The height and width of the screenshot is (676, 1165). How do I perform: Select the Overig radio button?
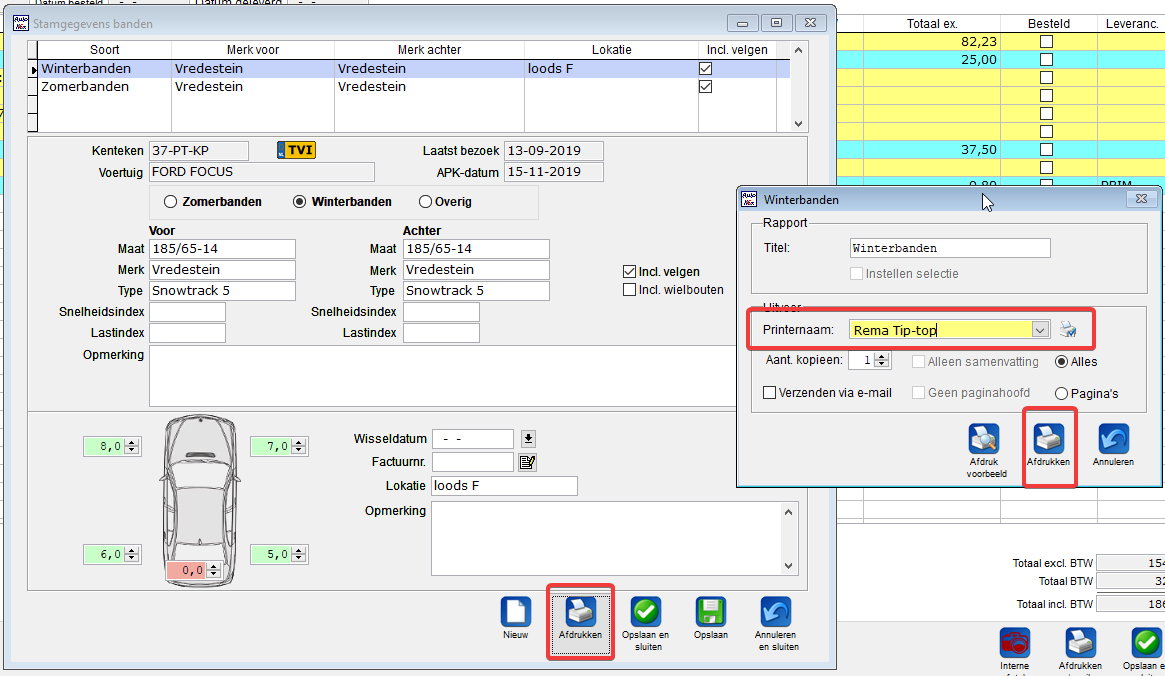pos(425,201)
